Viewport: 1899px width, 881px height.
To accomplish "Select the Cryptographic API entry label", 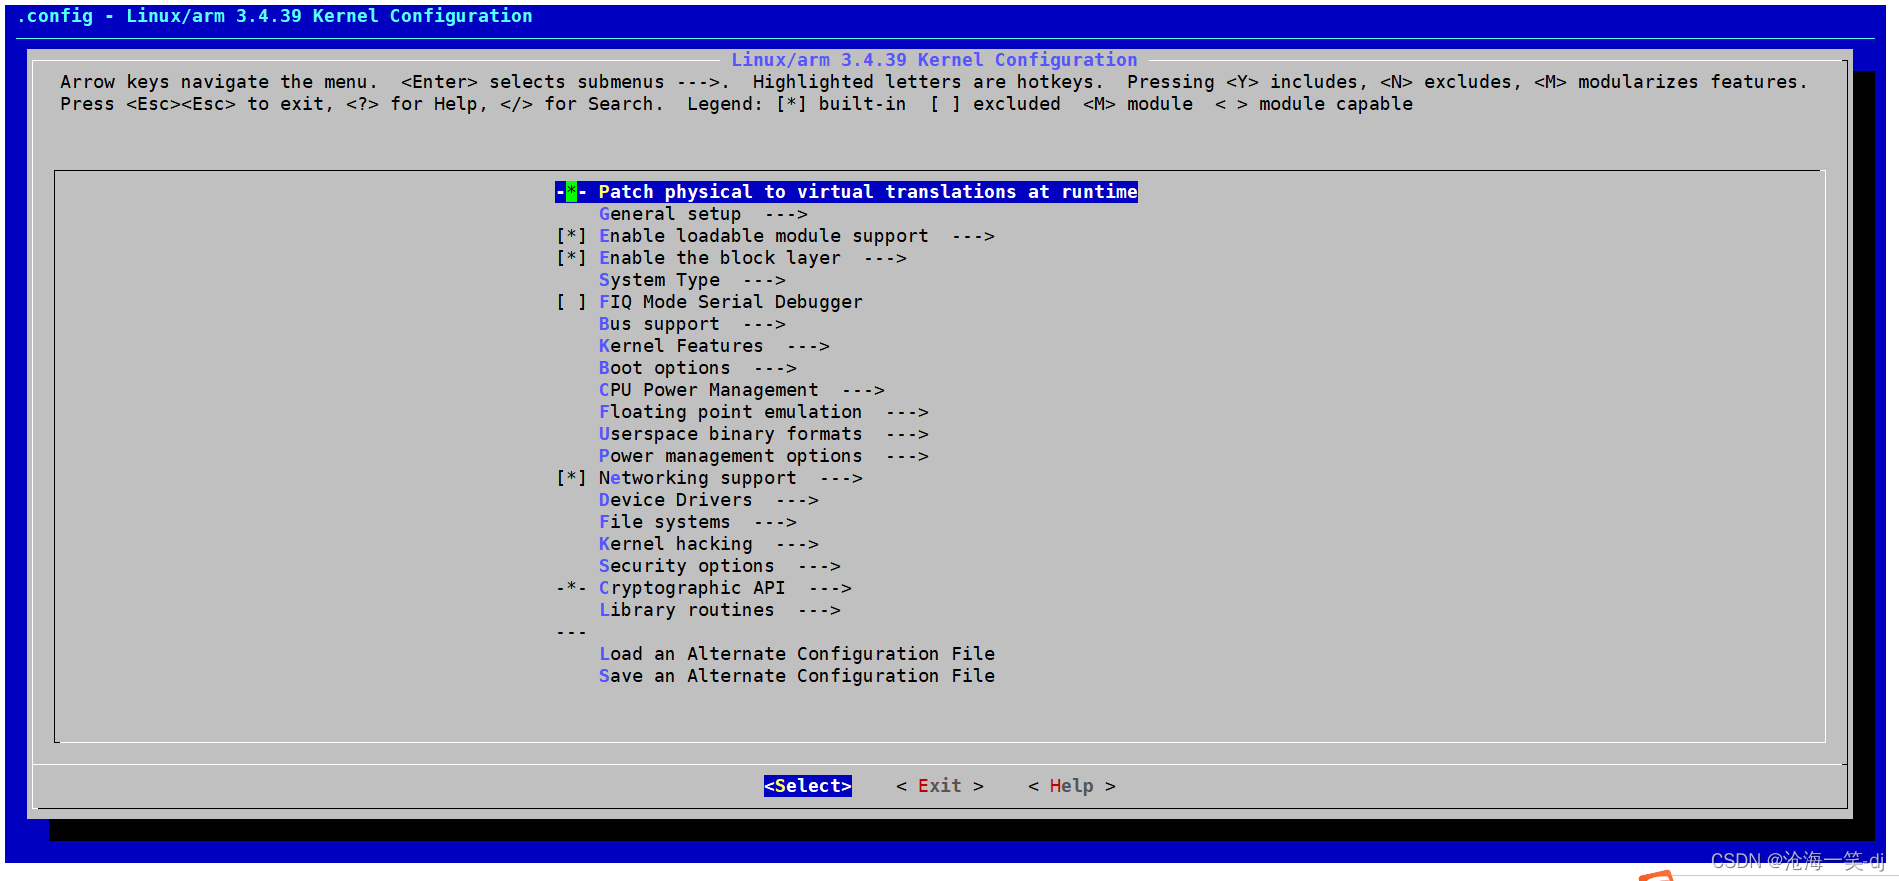I will click(x=692, y=588).
